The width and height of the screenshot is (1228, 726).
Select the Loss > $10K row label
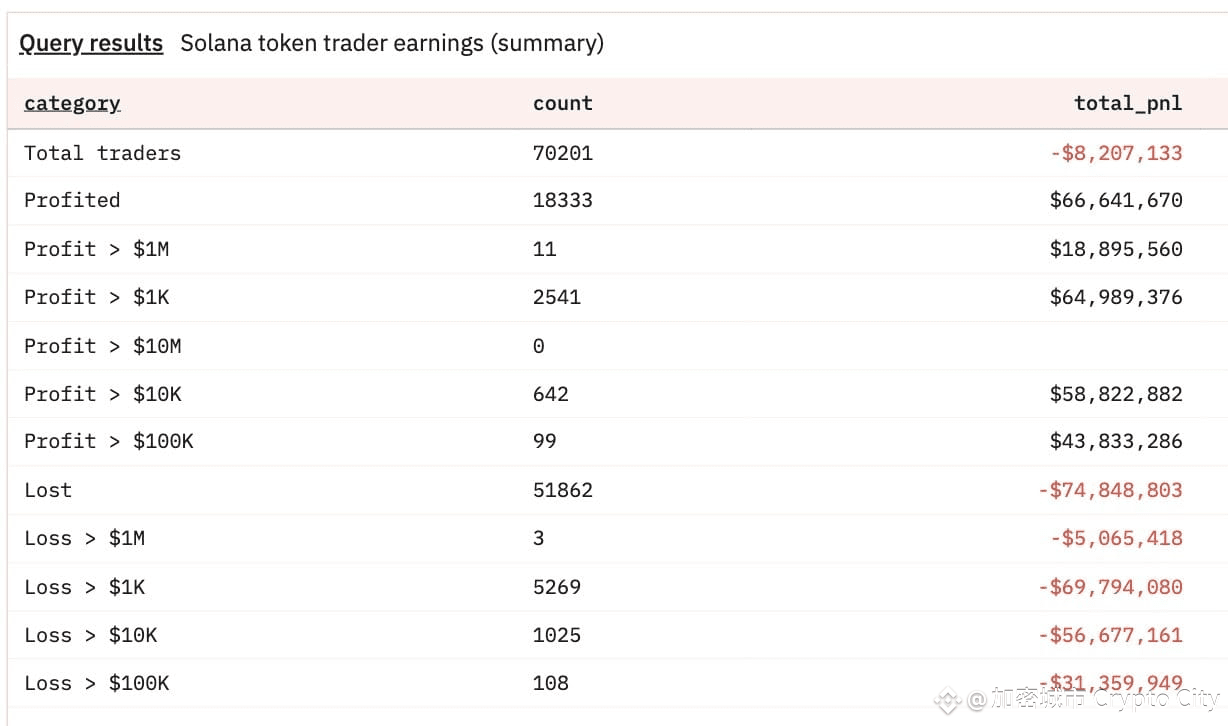pyautogui.click(x=91, y=635)
